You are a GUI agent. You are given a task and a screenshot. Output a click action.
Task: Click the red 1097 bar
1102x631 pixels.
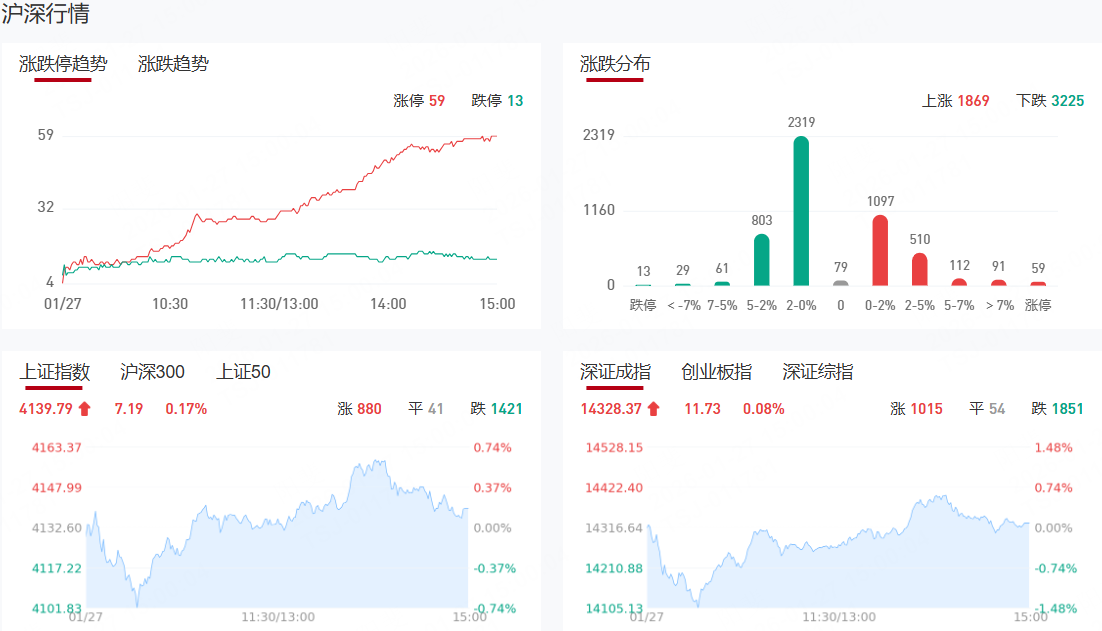pos(880,250)
